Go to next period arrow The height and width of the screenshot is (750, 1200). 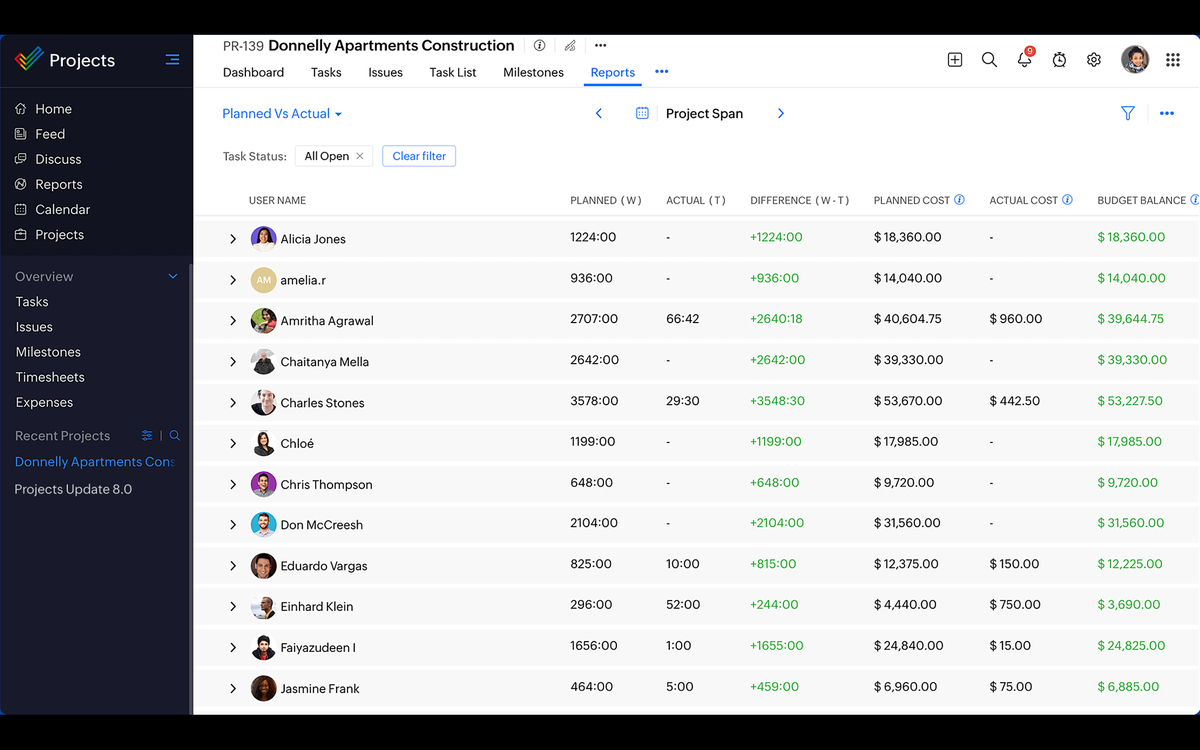(x=781, y=113)
